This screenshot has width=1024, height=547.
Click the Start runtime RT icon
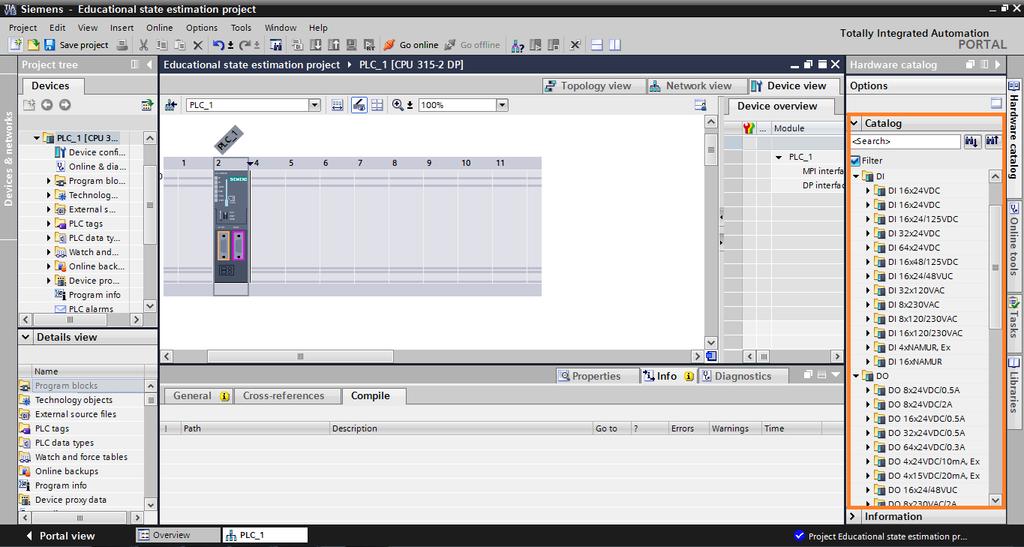(x=370, y=45)
